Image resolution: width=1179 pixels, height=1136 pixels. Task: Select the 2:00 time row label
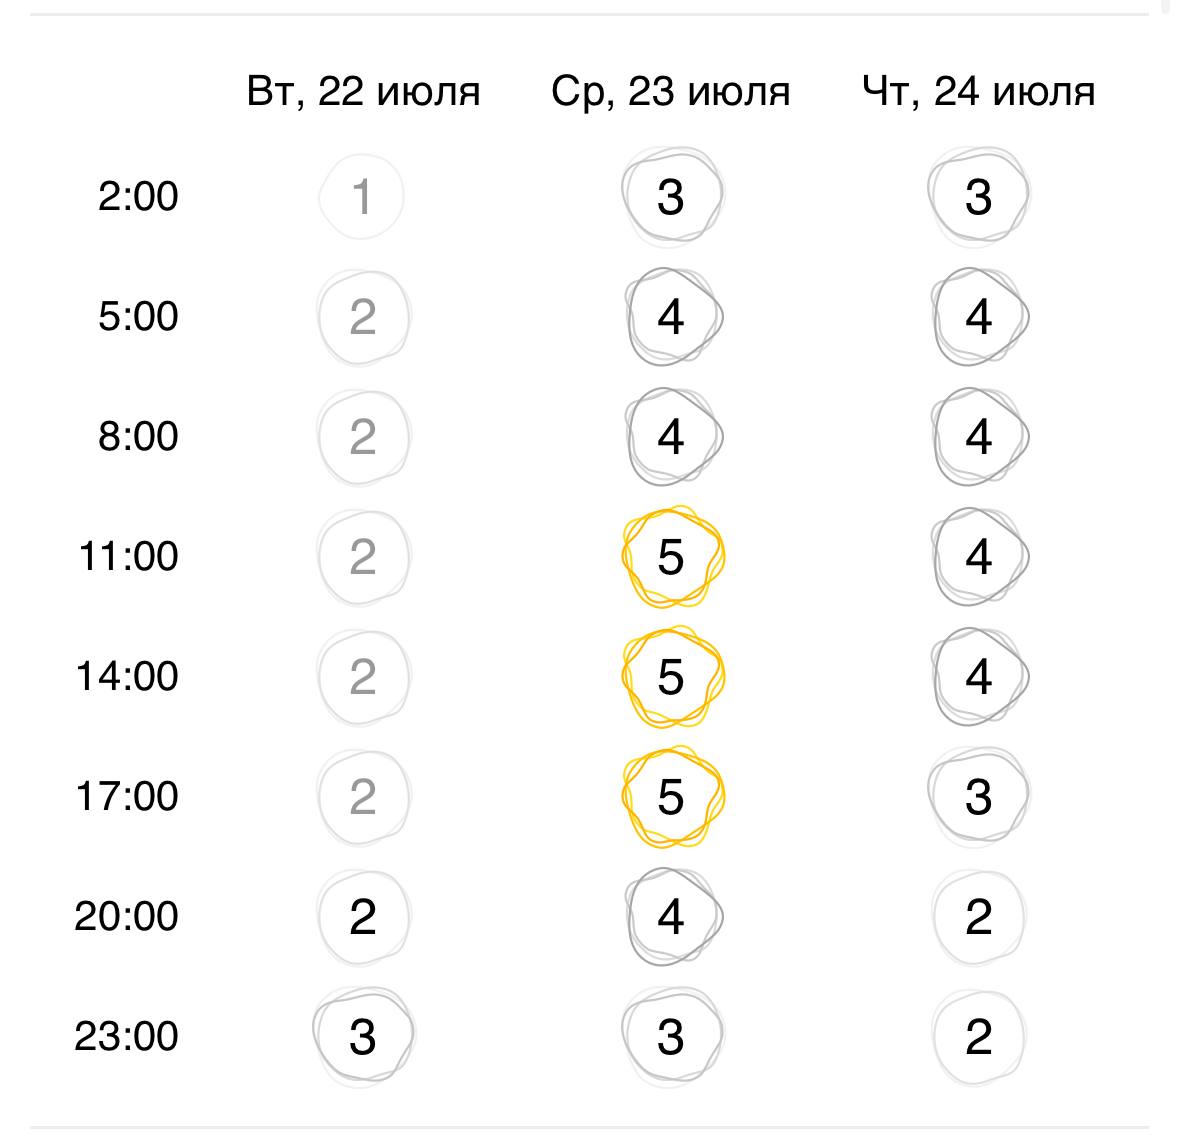pos(138,197)
